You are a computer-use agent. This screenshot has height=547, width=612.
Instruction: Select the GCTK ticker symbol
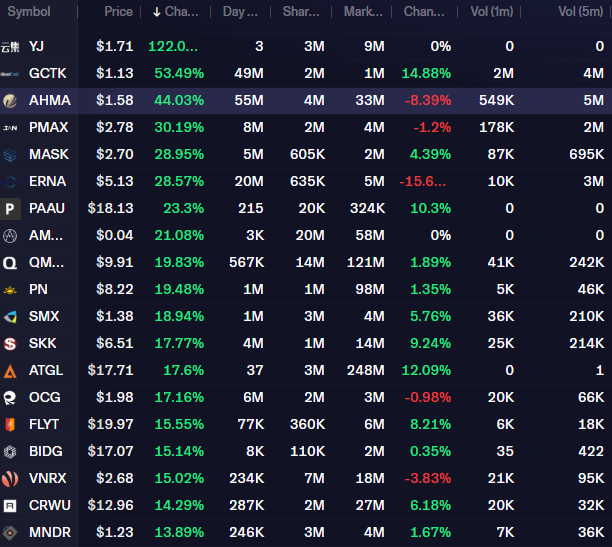(x=48, y=73)
